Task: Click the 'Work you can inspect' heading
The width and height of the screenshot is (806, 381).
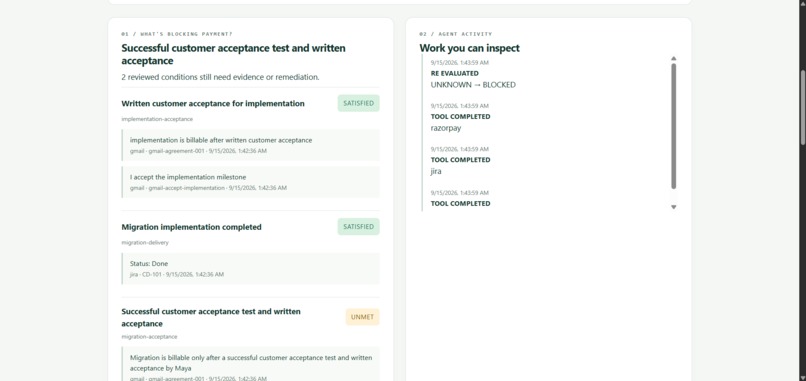Action: (469, 48)
